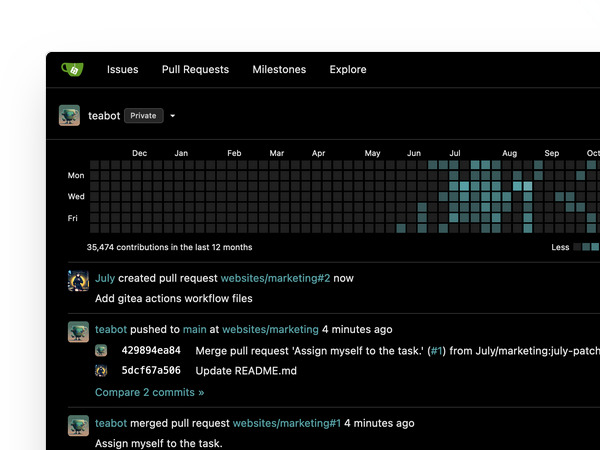600x450 pixels.
Task: Expand the teabot user switcher dropdown arrow
Action: point(172,116)
